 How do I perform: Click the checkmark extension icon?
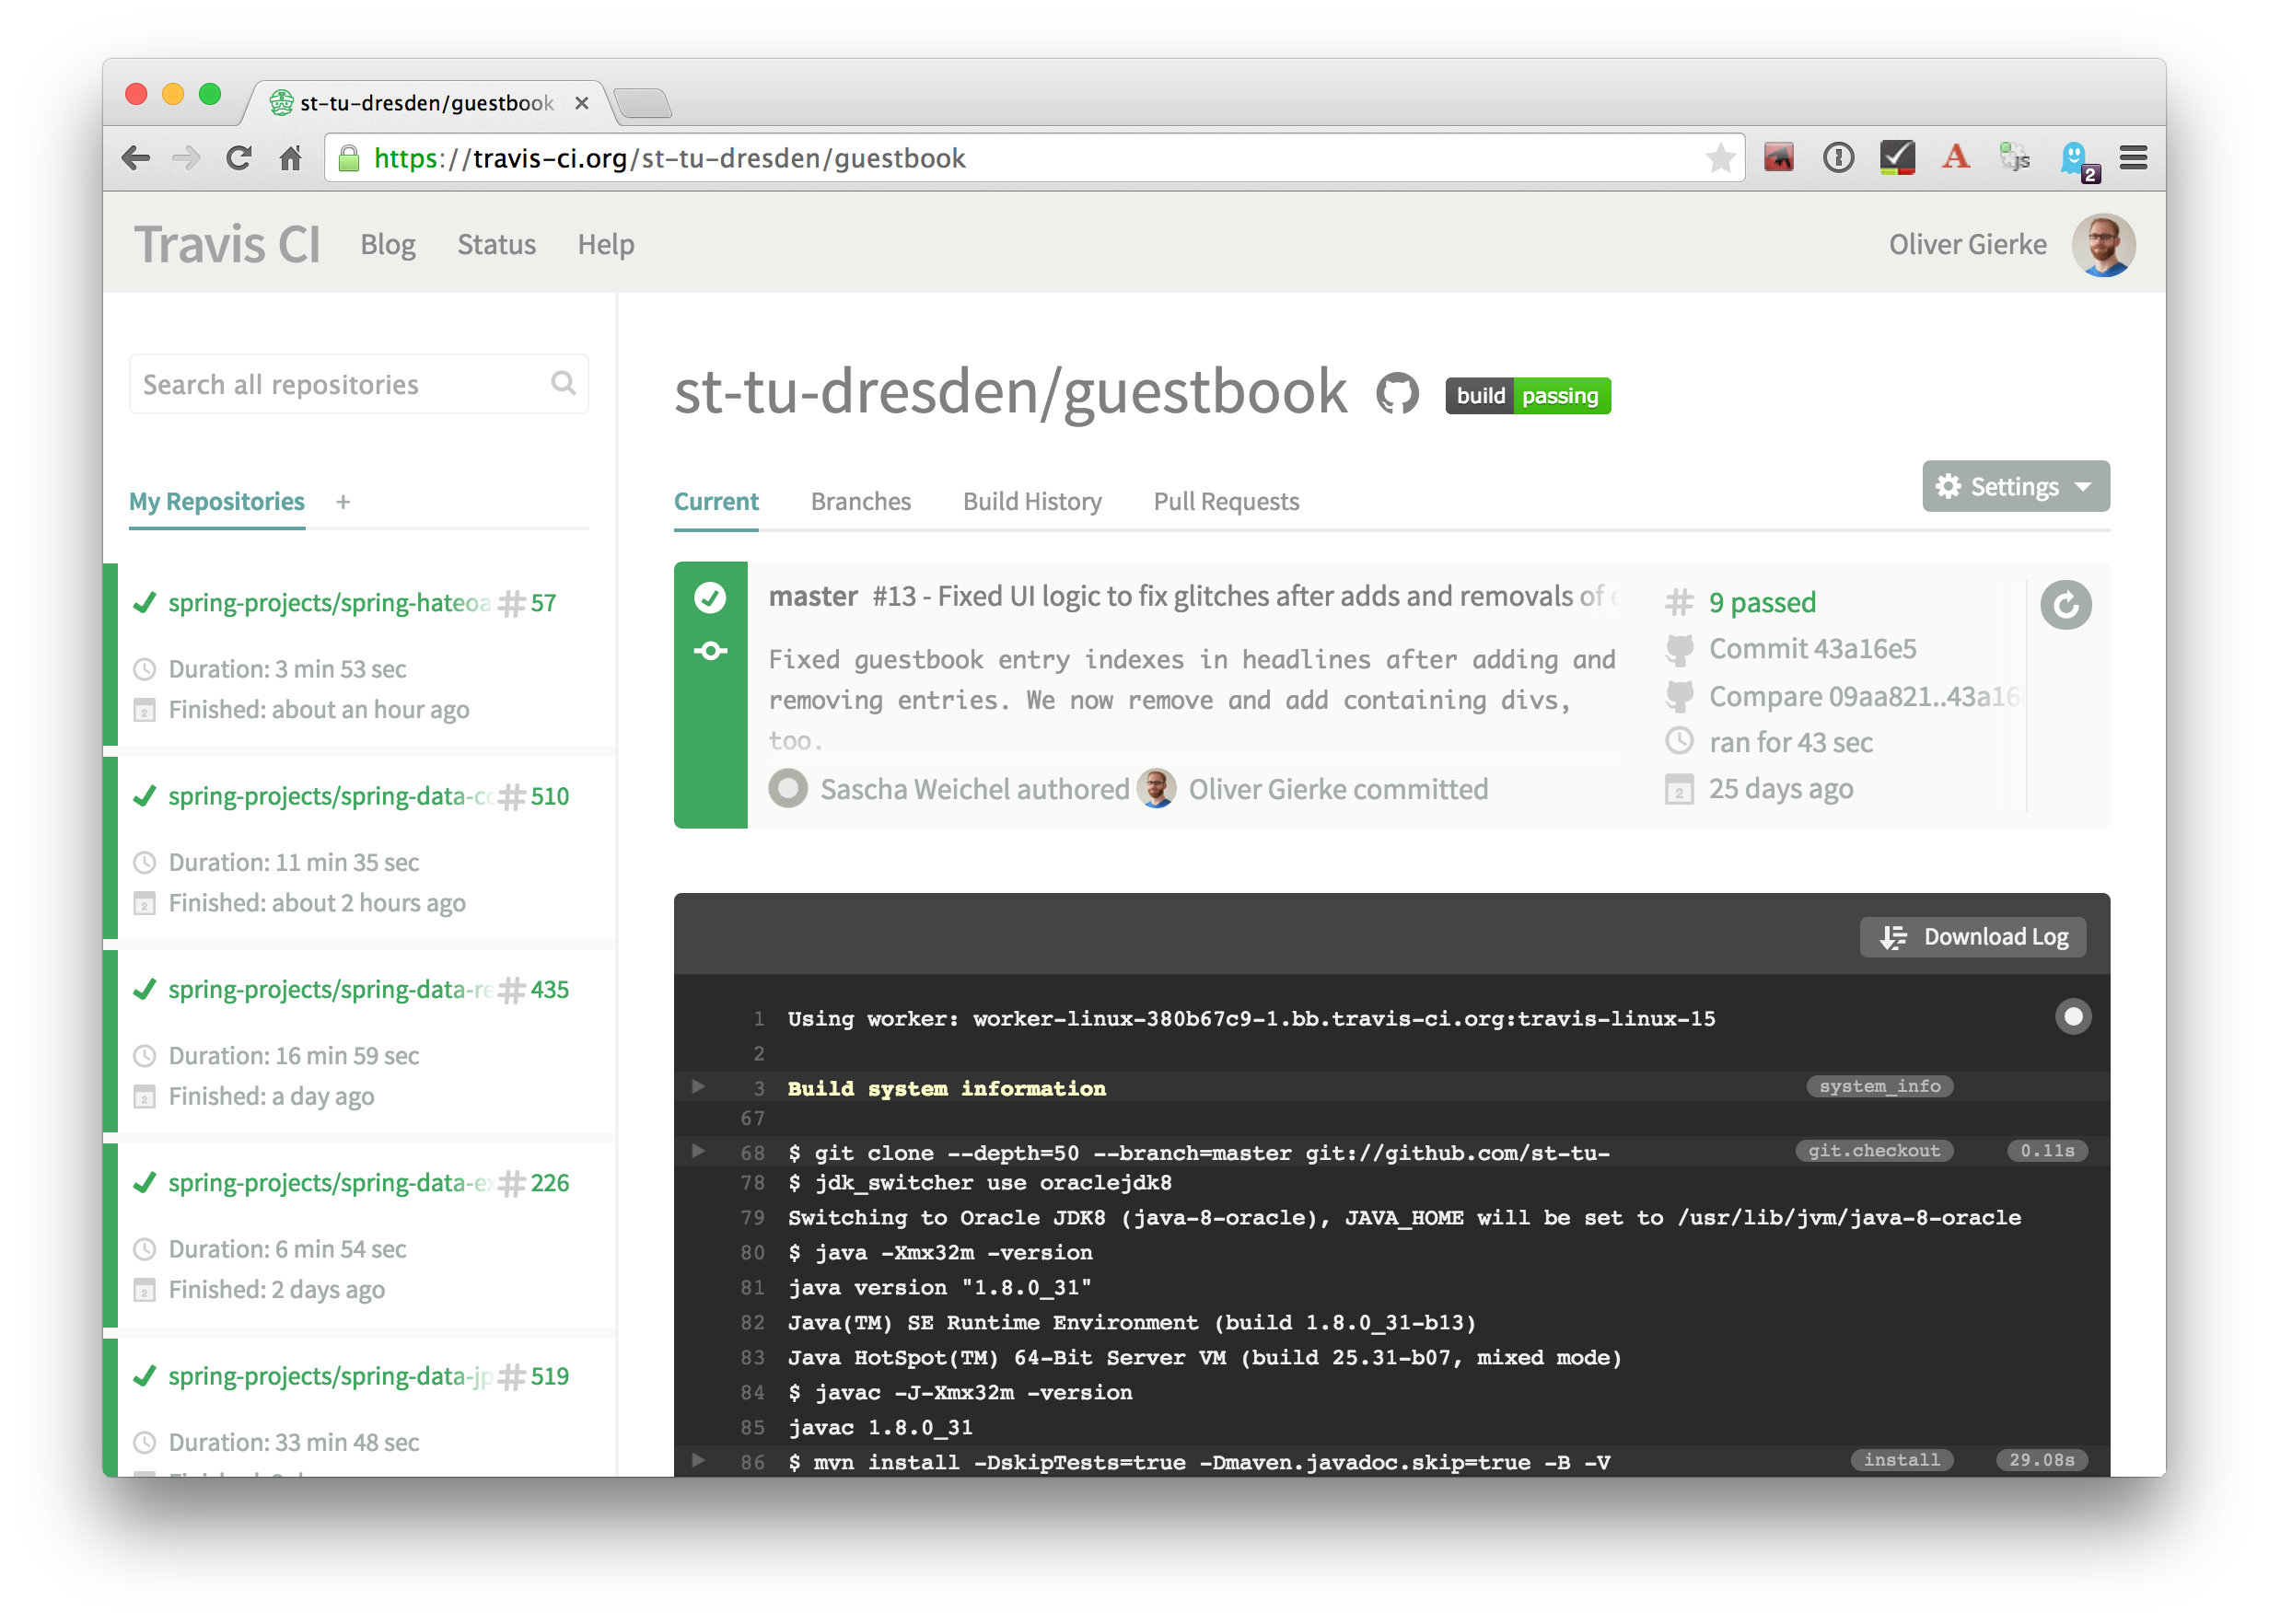pos(1896,158)
